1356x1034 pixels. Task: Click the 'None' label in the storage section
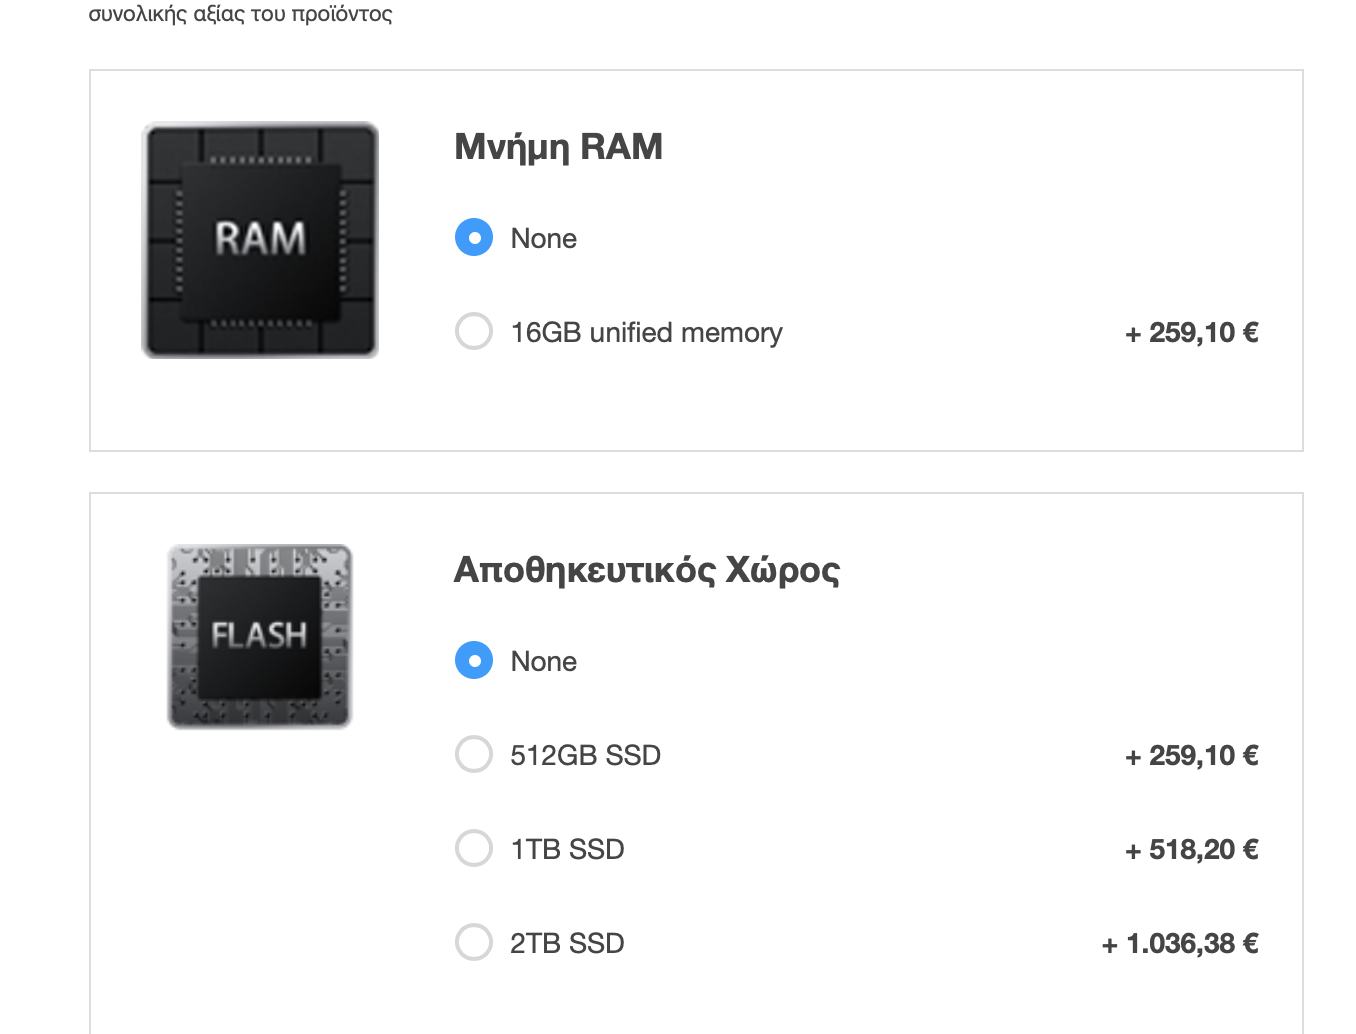543,662
